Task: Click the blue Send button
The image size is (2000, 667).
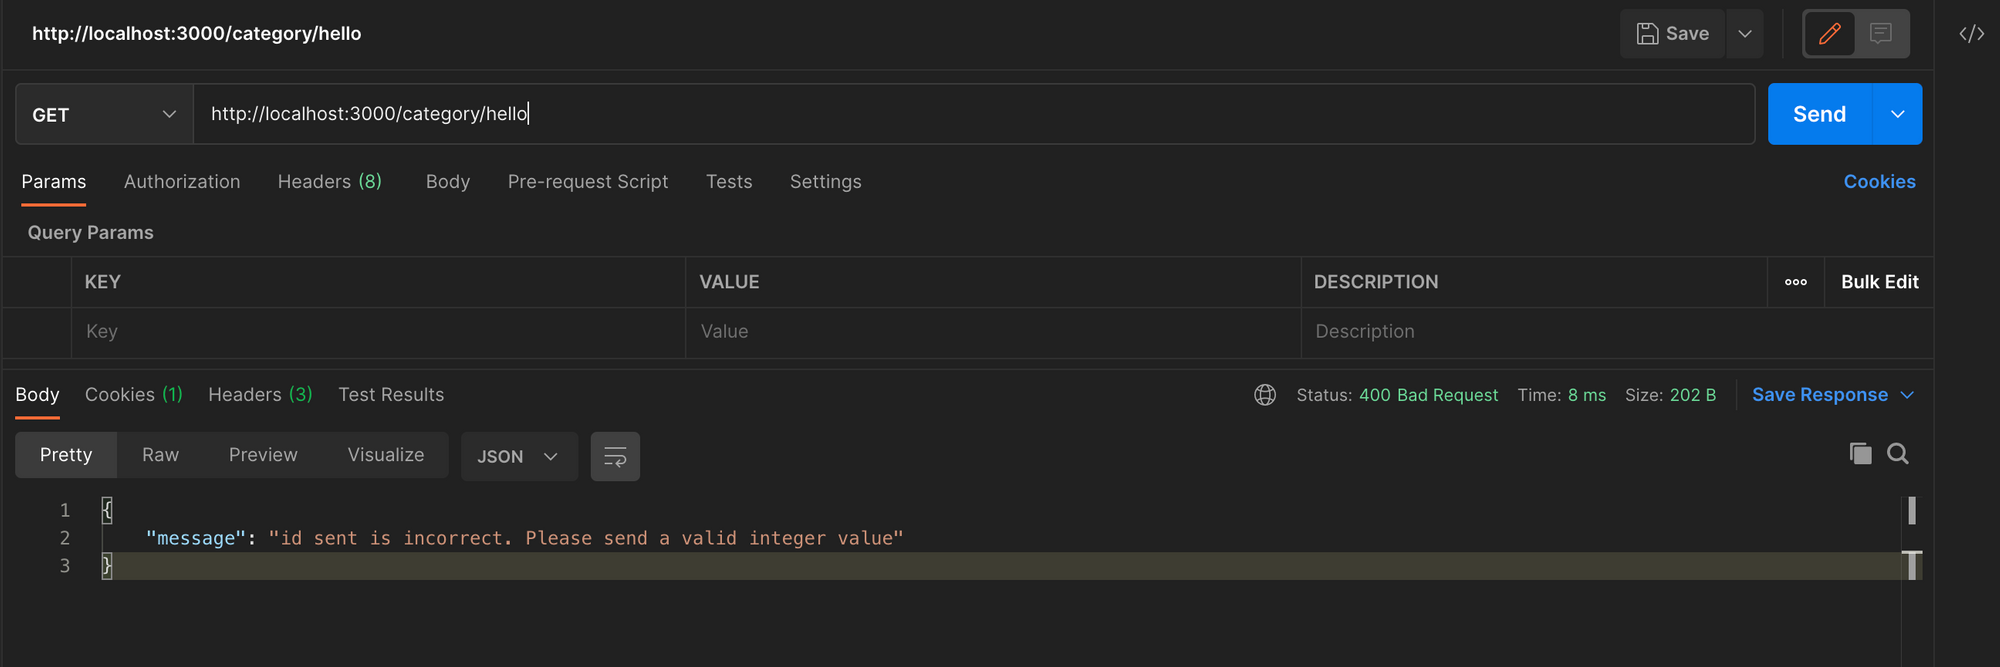Action: pyautogui.click(x=1819, y=115)
